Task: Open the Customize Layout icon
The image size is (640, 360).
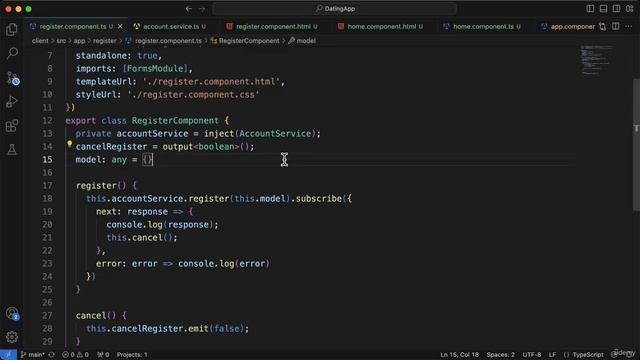Action: pos(630,9)
